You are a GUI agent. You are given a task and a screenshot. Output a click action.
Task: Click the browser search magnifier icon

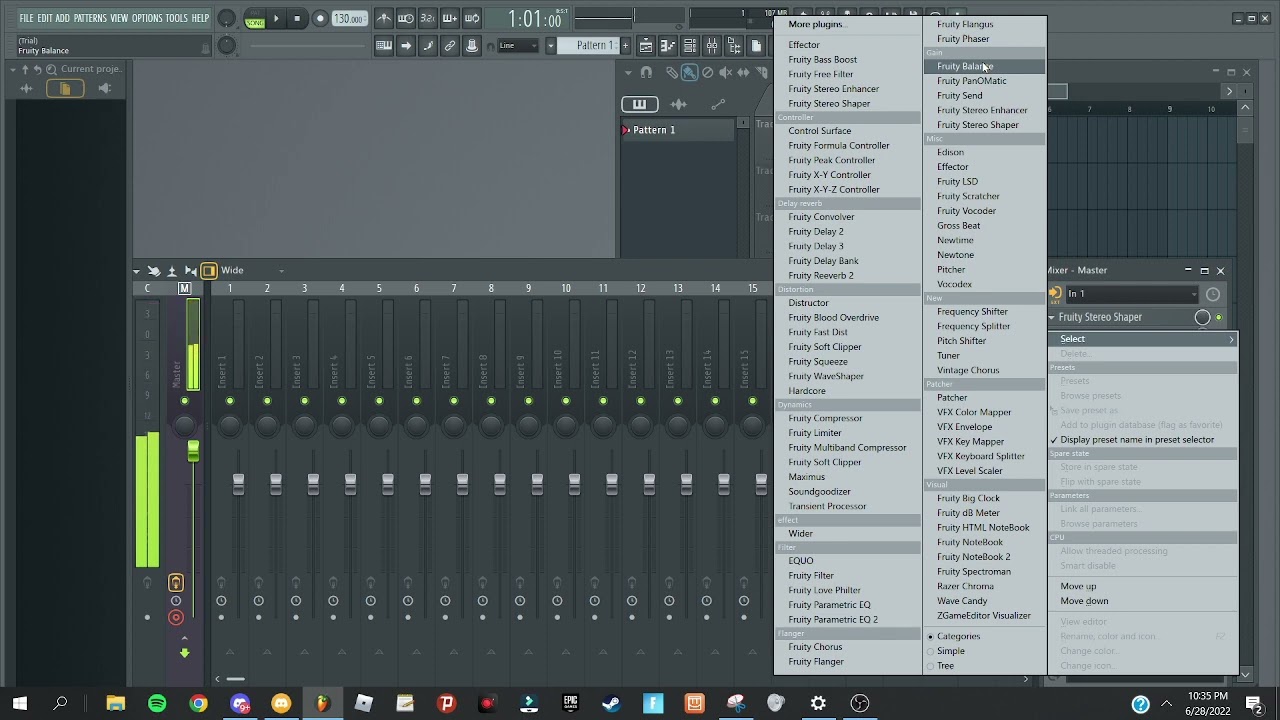pyautogui.click(x=50, y=69)
